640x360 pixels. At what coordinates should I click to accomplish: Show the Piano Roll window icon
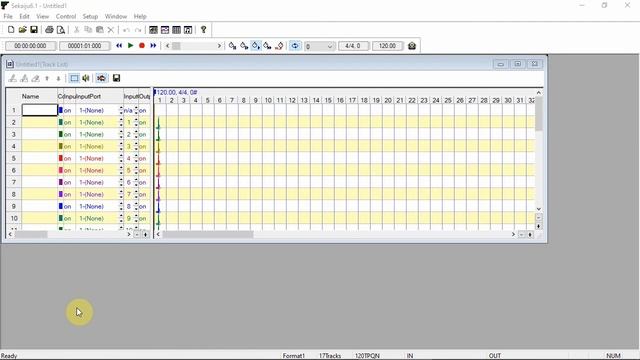(x=165, y=30)
